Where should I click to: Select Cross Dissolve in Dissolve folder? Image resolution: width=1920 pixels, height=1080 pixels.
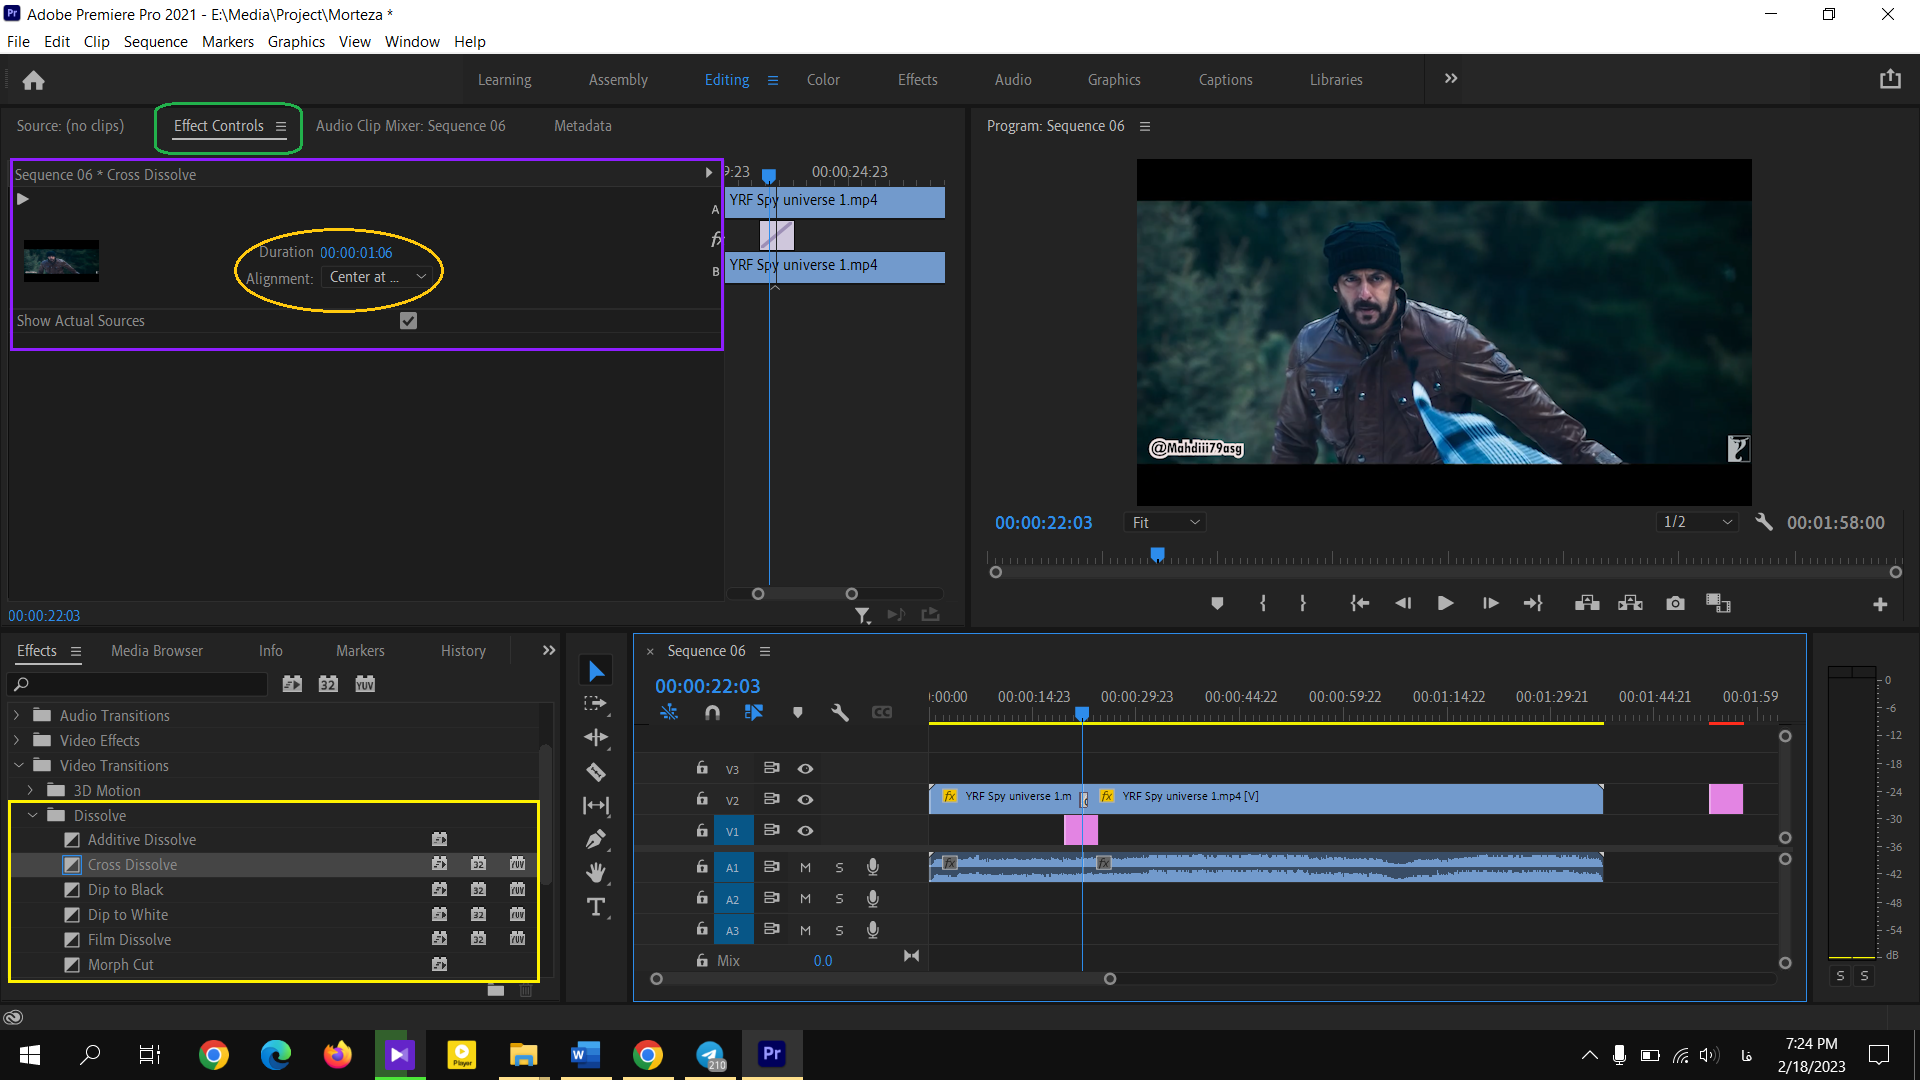click(132, 865)
